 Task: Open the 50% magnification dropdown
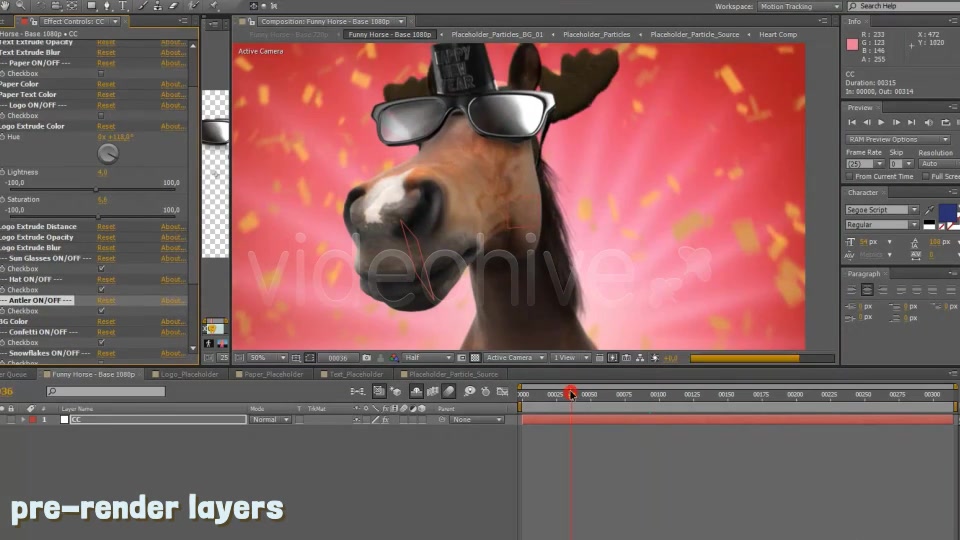[267, 358]
